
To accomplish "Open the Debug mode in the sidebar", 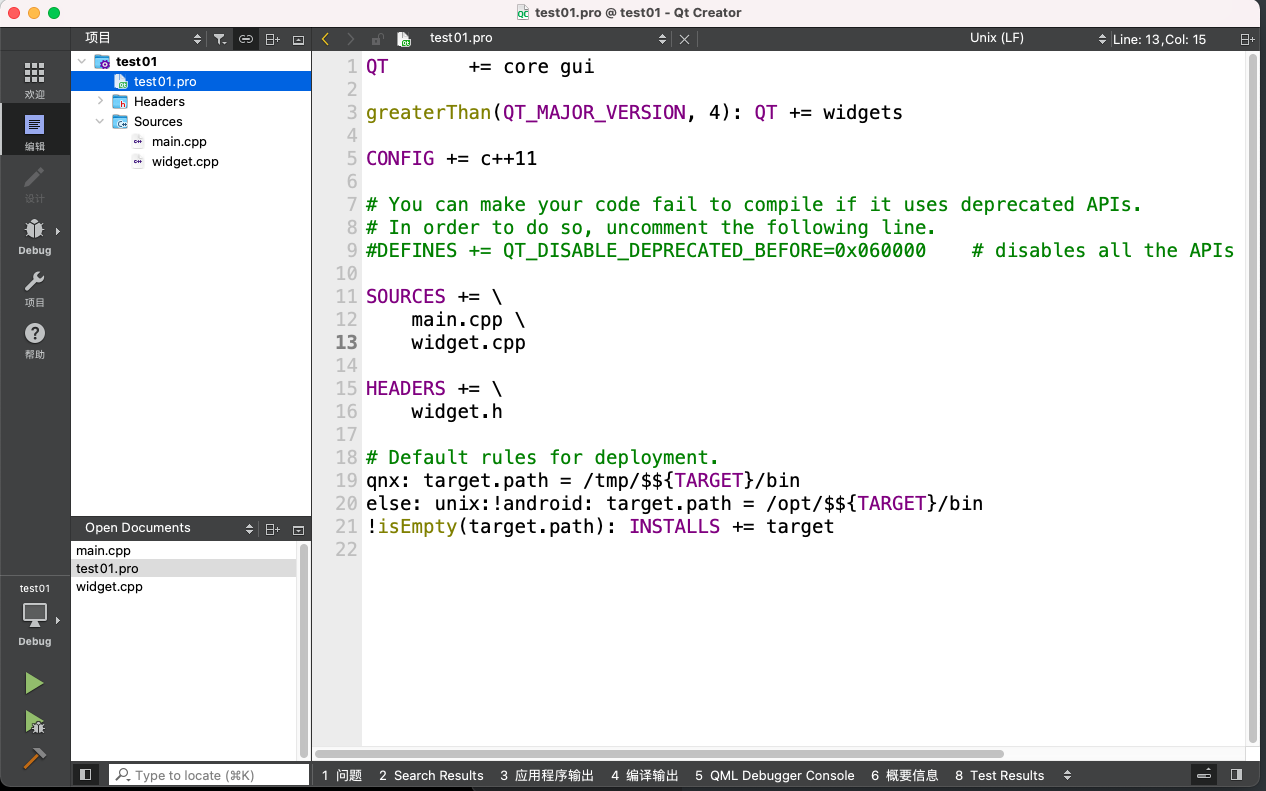I will coord(35,236).
